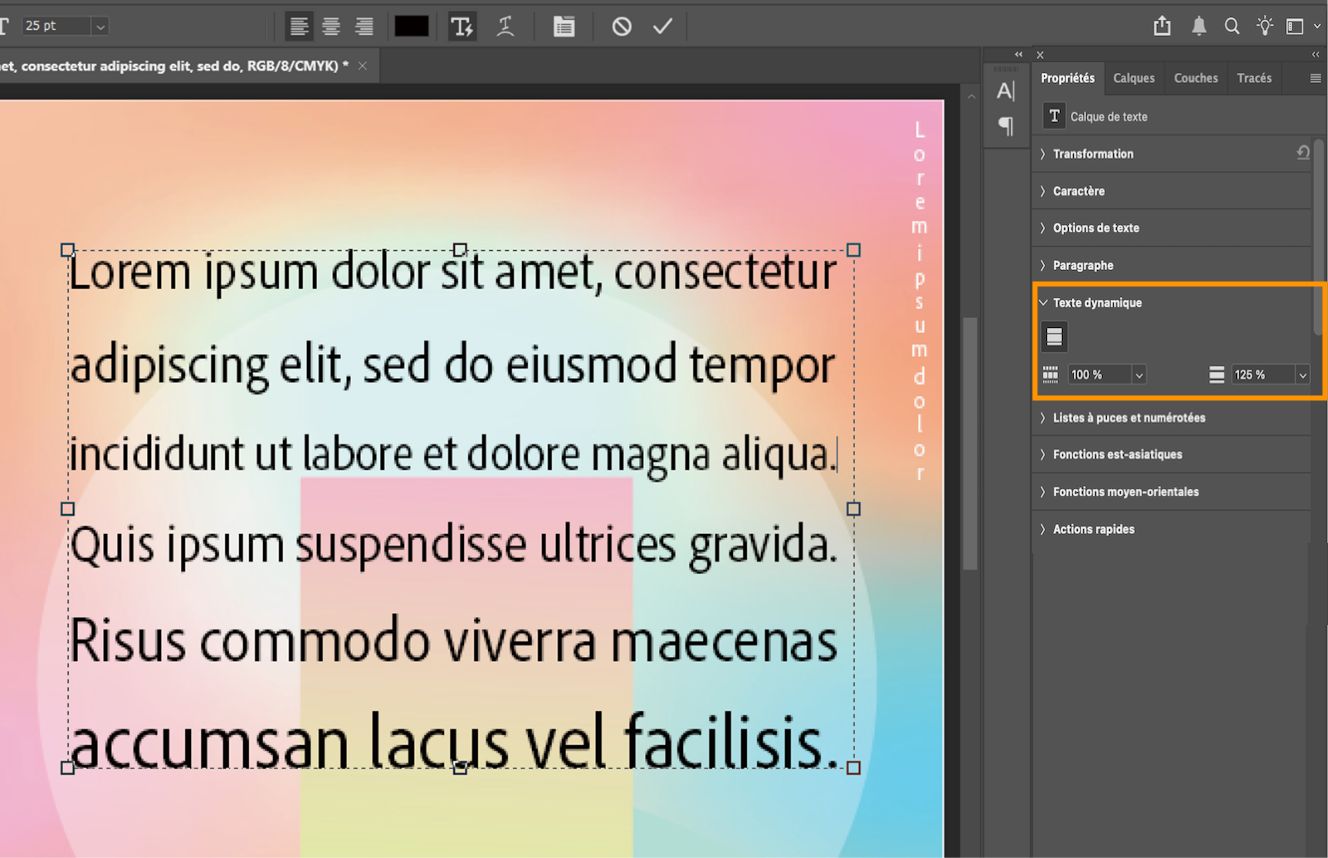Click the Create warped text icon
Viewport: 1328px width, 858px height.
(505, 26)
